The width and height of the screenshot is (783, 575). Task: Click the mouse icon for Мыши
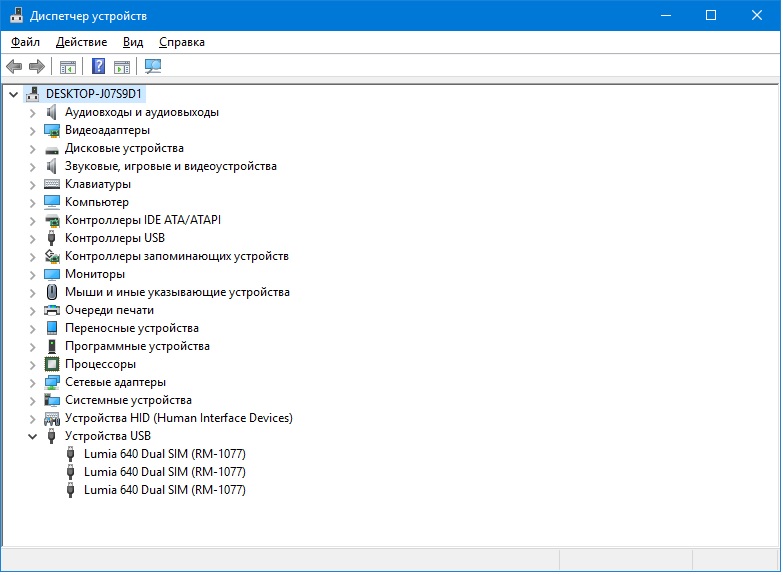tap(52, 292)
